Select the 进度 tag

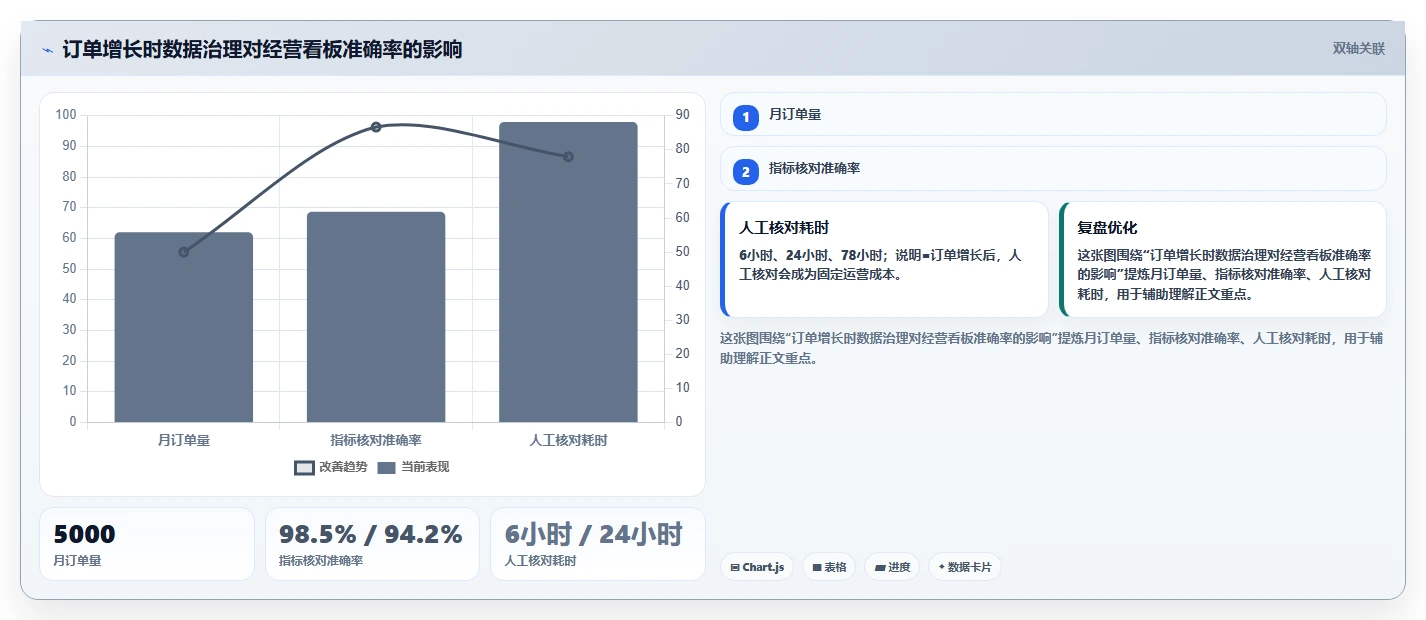(x=892, y=567)
